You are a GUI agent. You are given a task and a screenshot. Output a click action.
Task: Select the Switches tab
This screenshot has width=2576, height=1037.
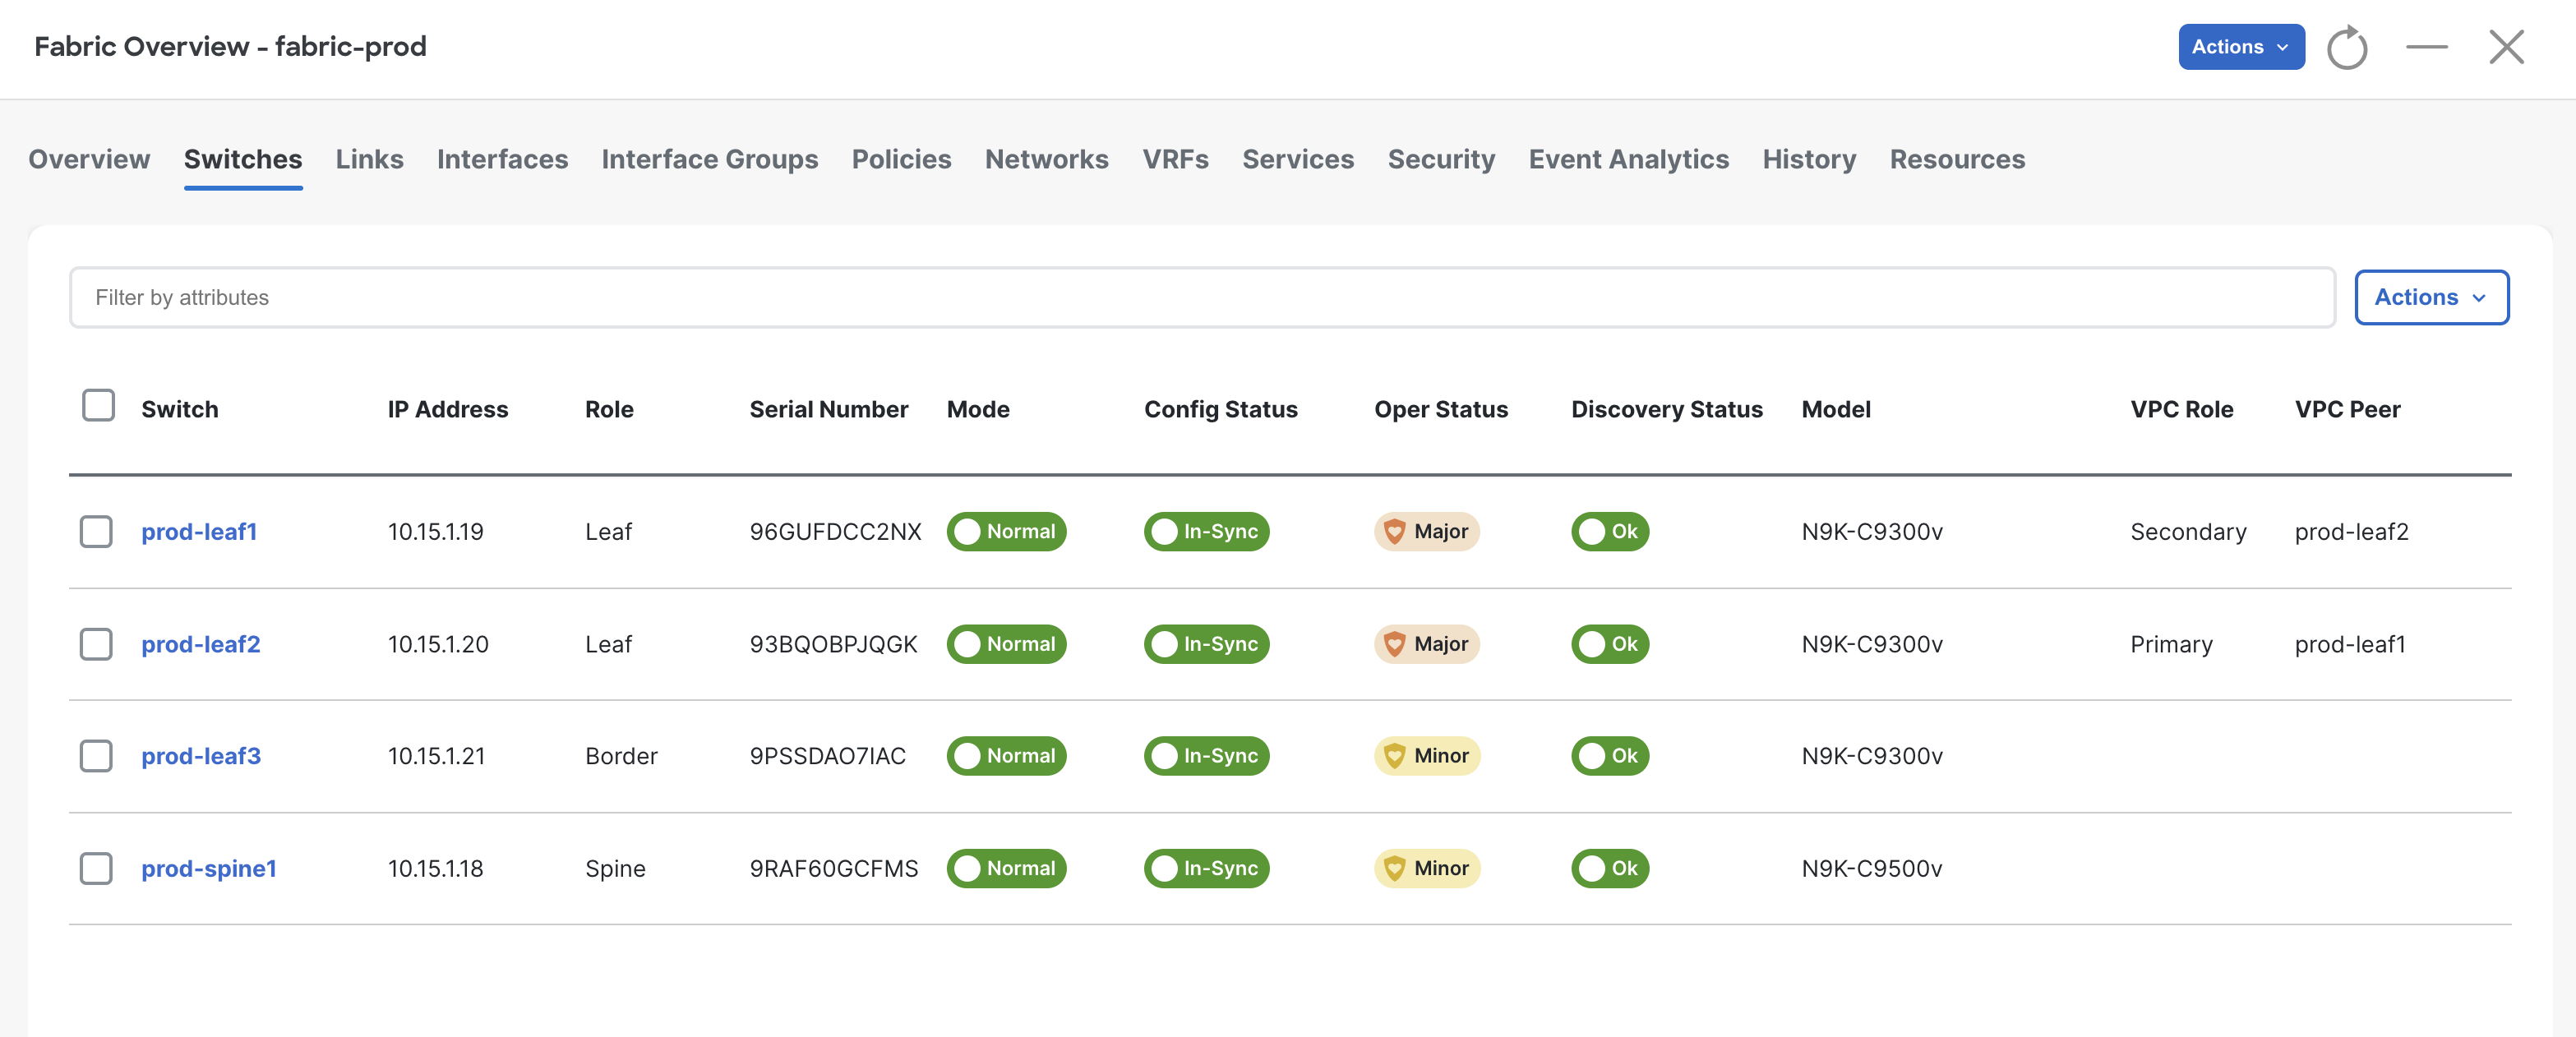(243, 159)
